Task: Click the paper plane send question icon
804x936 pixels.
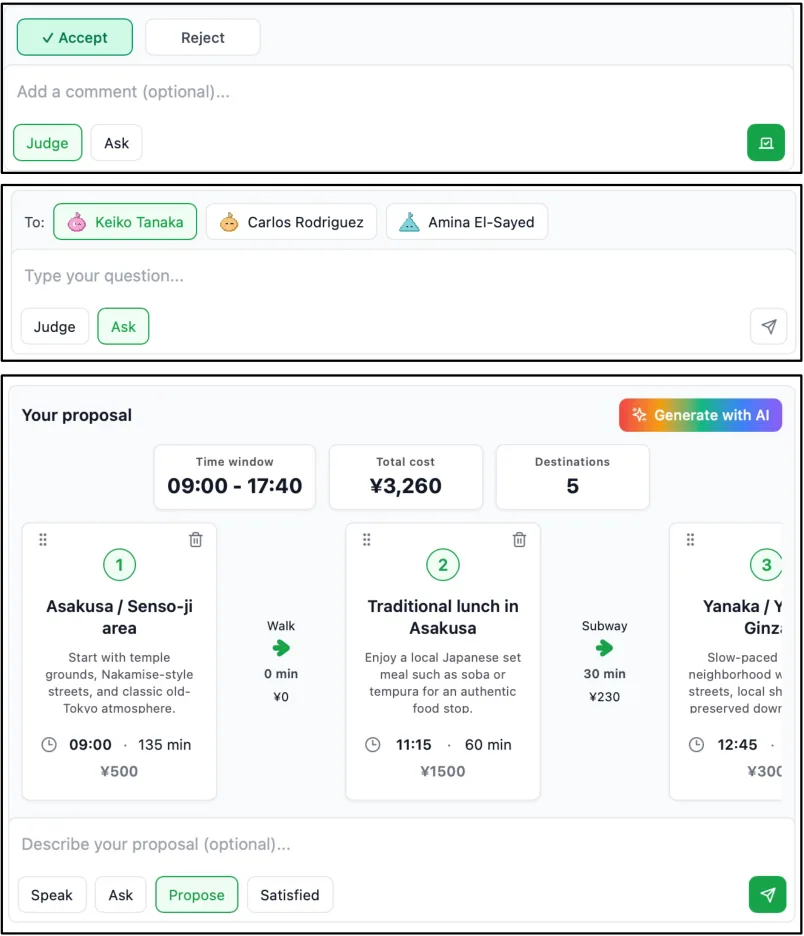Action: click(x=768, y=327)
